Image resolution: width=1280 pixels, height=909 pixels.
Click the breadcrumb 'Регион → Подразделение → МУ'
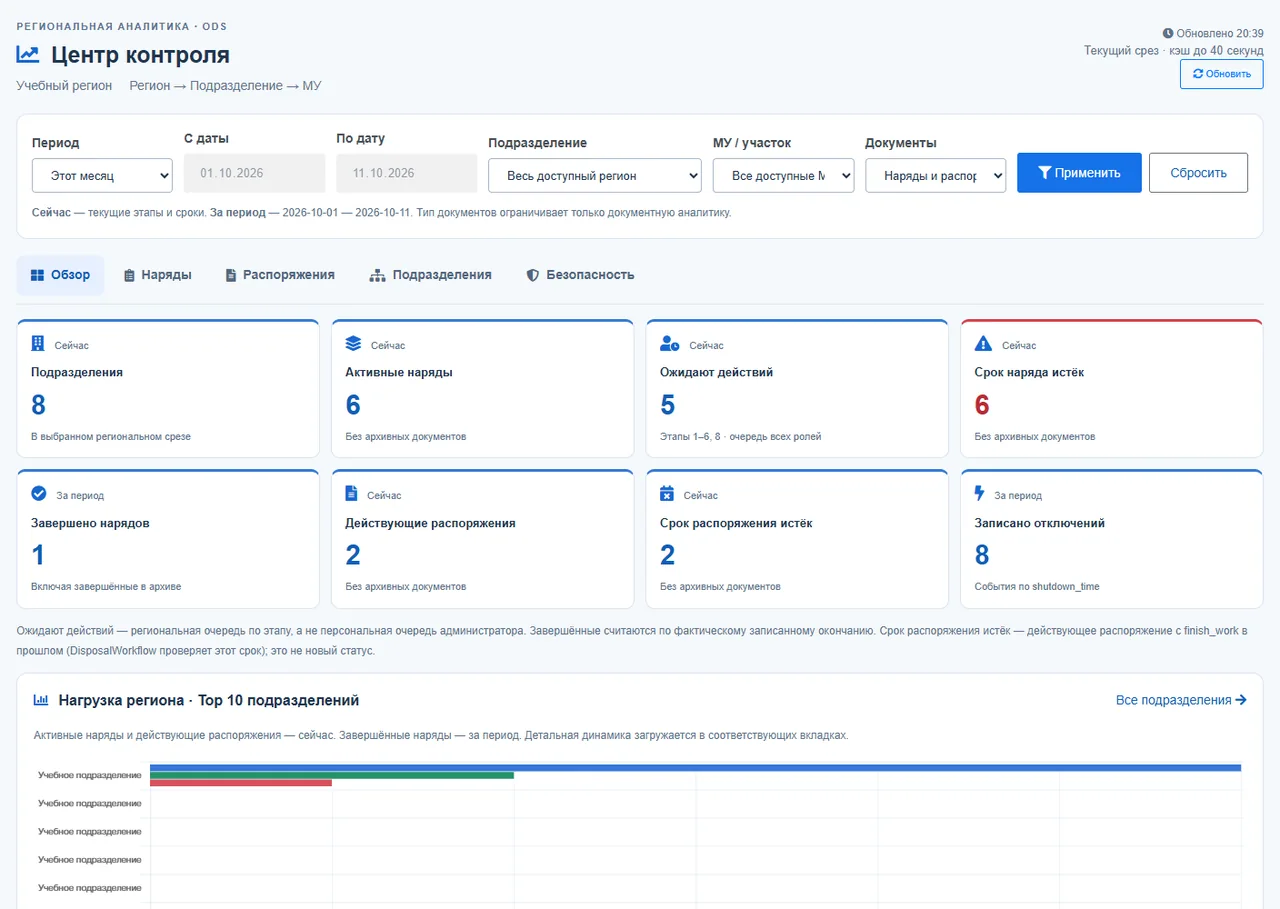[x=225, y=86]
